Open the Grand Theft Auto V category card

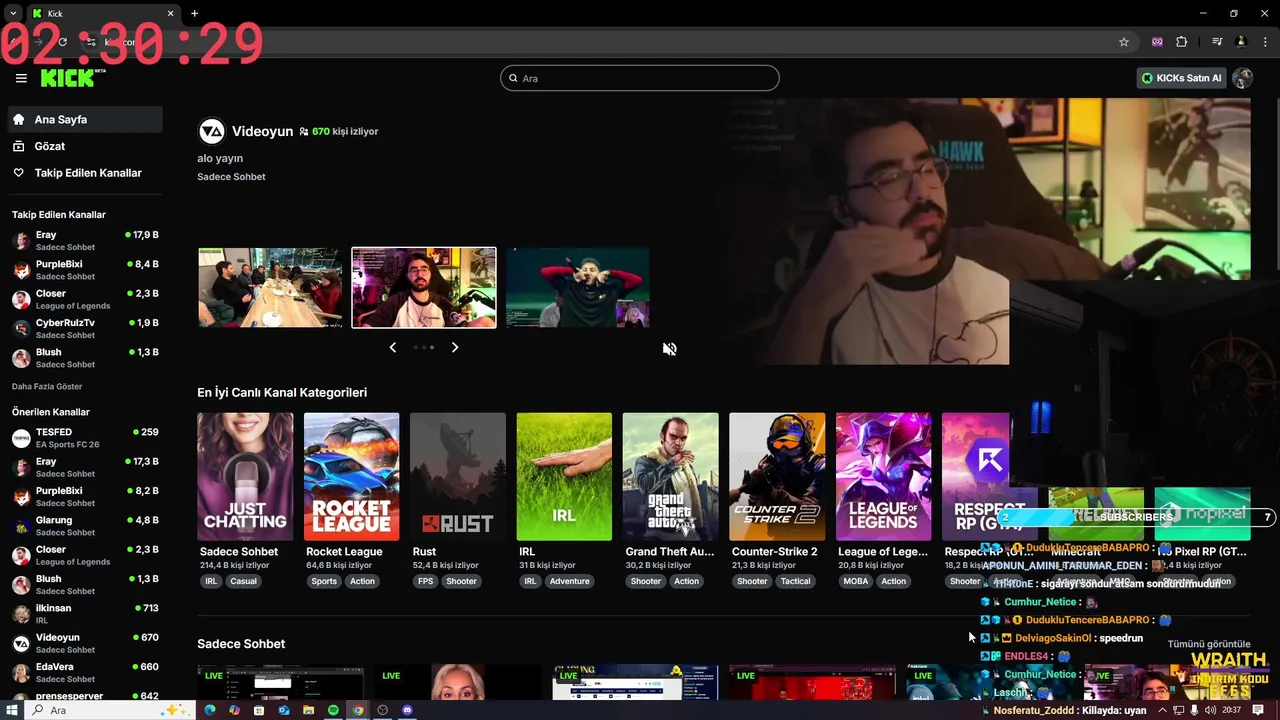click(670, 477)
